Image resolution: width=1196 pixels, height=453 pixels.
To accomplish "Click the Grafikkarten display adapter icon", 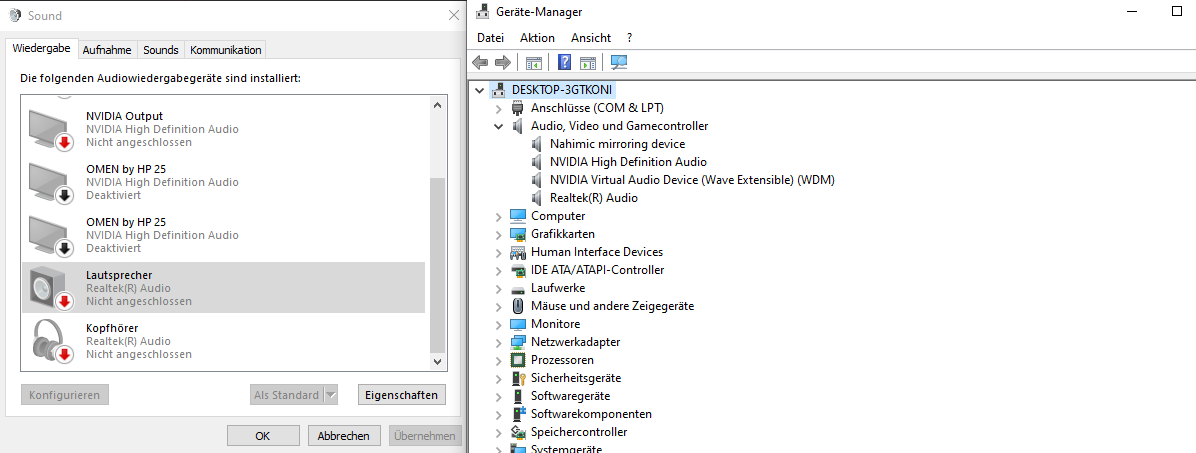I will click(518, 234).
